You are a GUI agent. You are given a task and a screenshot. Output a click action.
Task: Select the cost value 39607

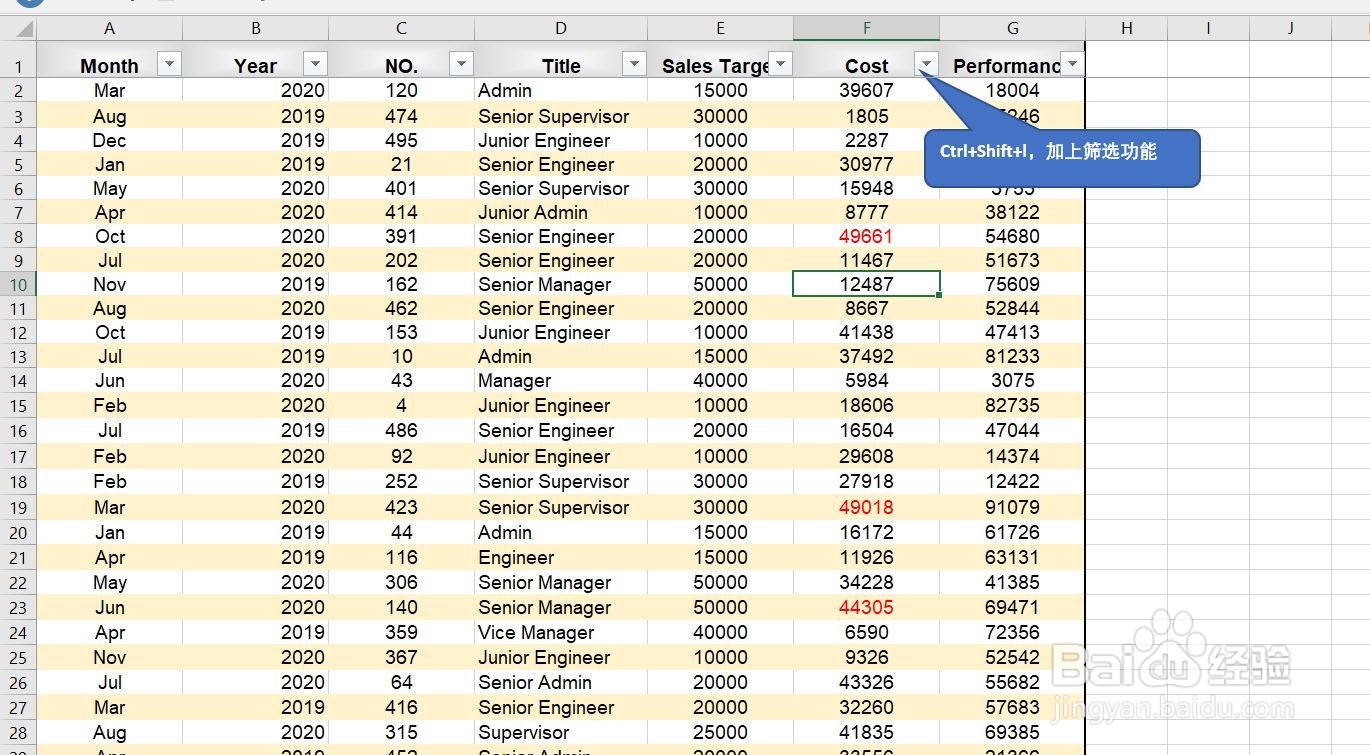[866, 90]
